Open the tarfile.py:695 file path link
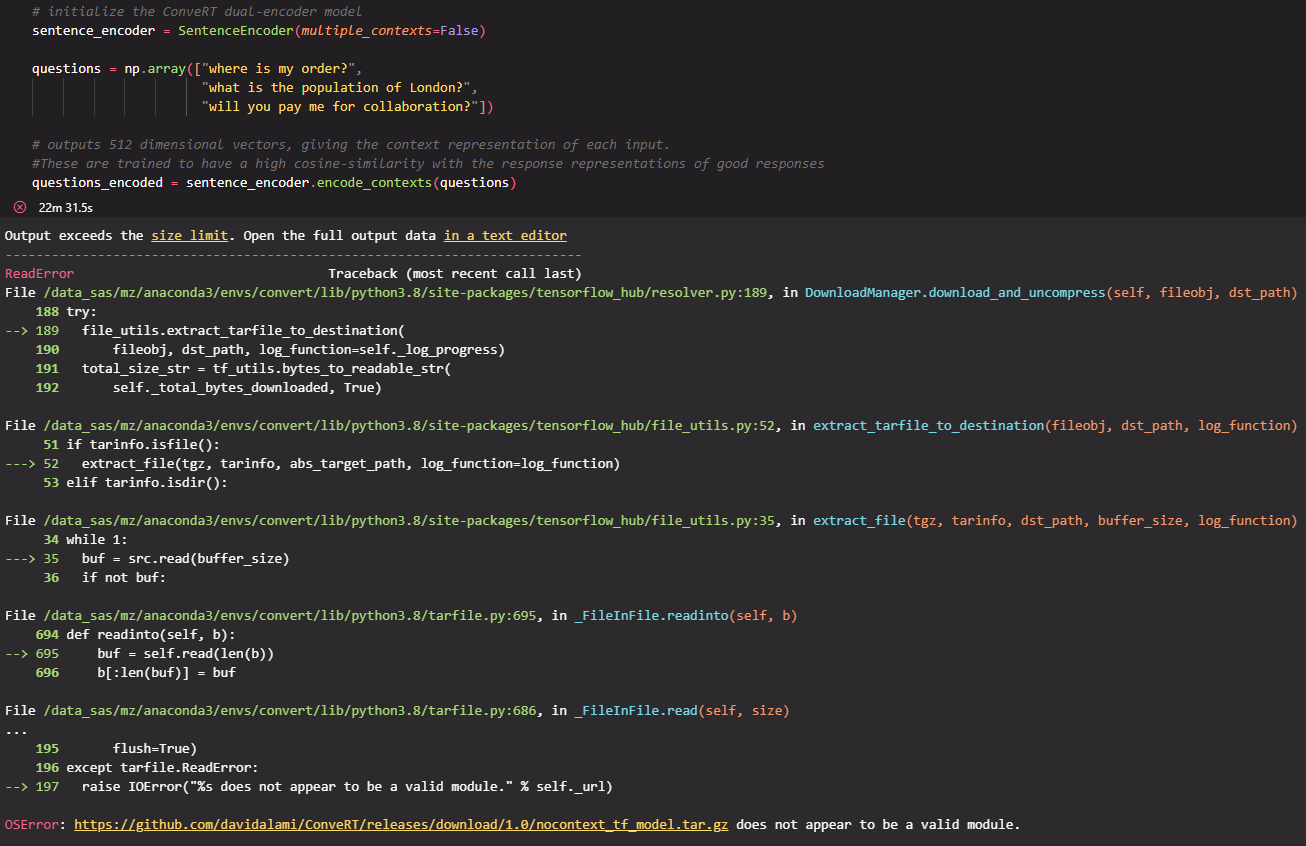The width and height of the screenshot is (1306, 846). pyautogui.click(x=290, y=616)
